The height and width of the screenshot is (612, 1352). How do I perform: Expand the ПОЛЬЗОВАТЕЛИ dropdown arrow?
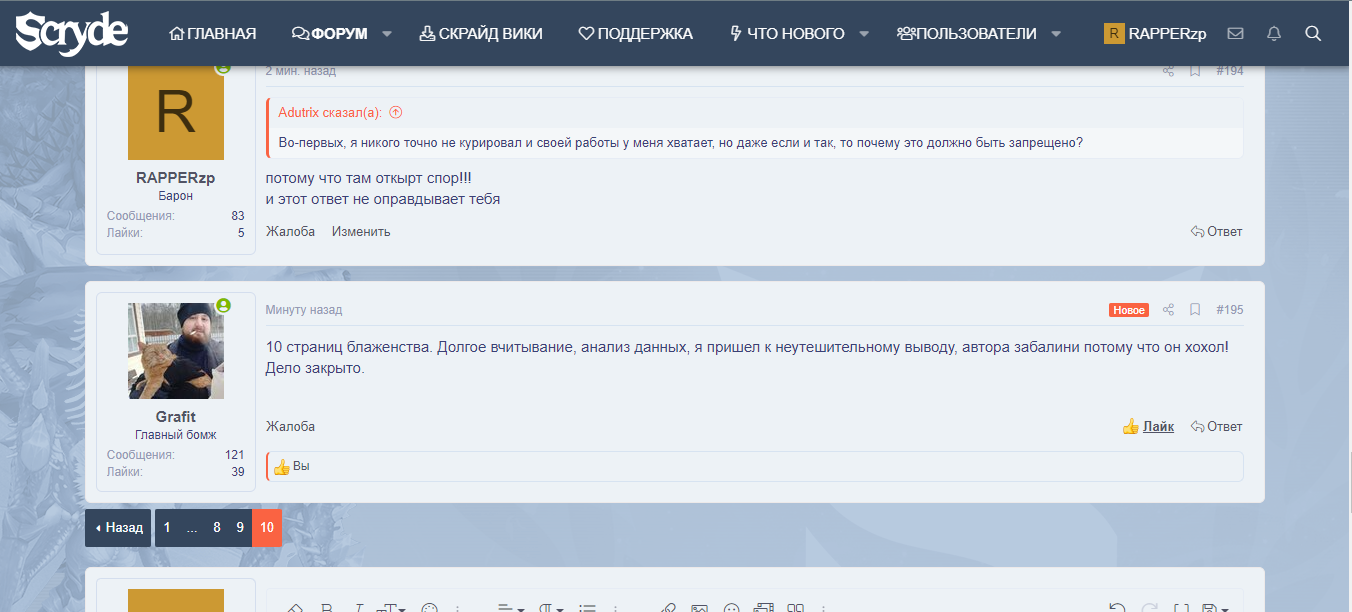(x=1057, y=33)
